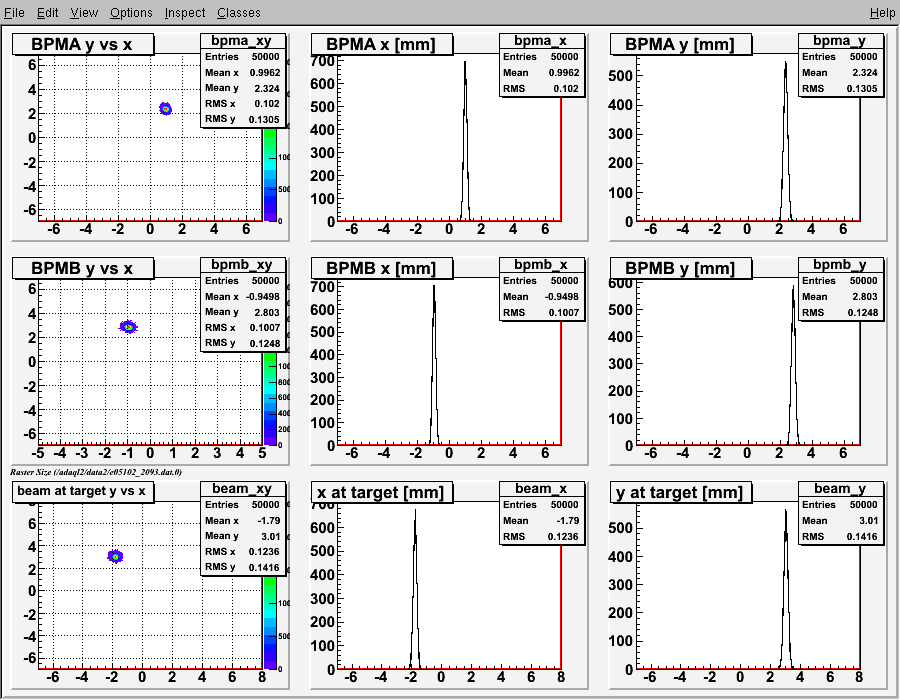Click 'Mean x -0.9498' in bpmb_xy stats
The height and width of the screenshot is (700, 900).
[x=243, y=297]
